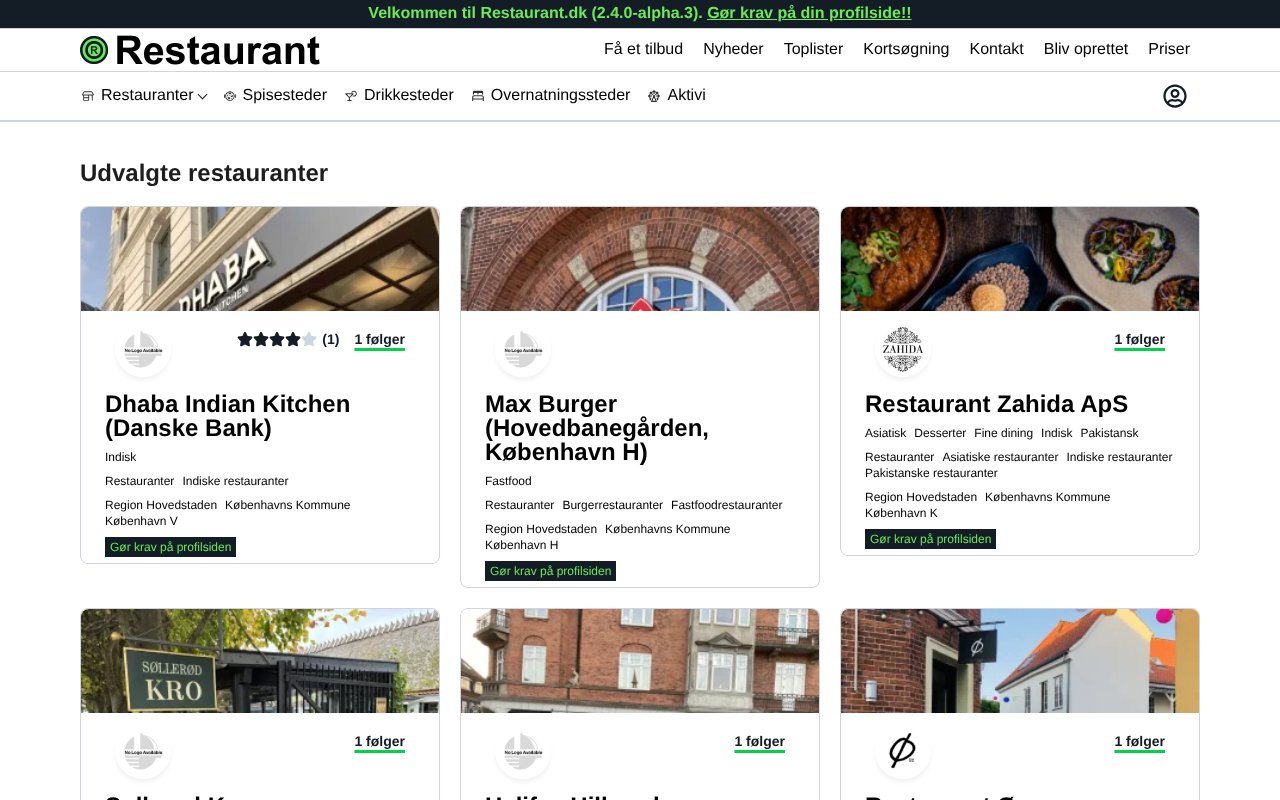Open Overnatningssteder category
The width and height of the screenshot is (1280, 800).
(560, 95)
